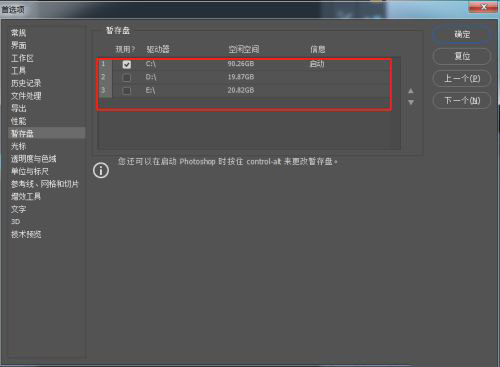Screen dimensions: 500x367
Task: Select 文件处理 in the sidebar
Action: pyautogui.click(x=26, y=96)
